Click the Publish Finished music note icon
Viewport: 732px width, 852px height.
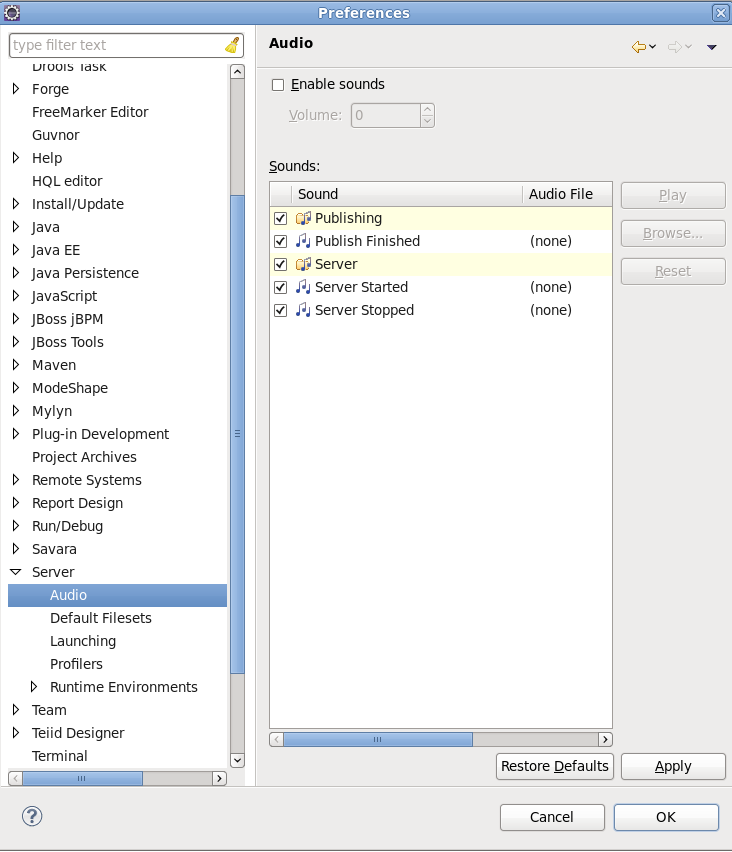304,241
